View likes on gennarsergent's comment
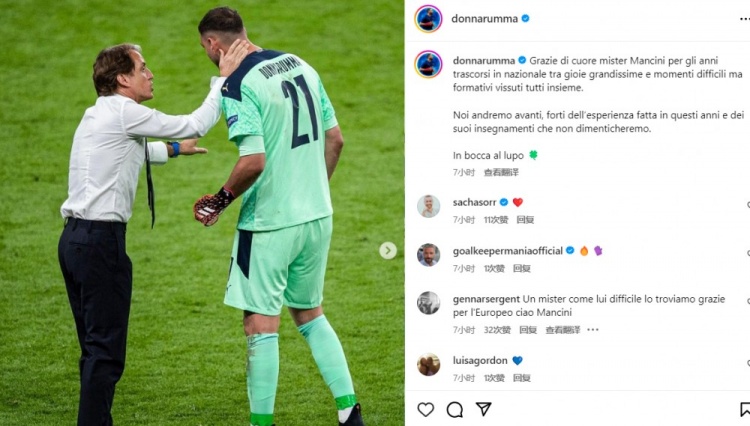This screenshot has width=750, height=426. (497, 330)
